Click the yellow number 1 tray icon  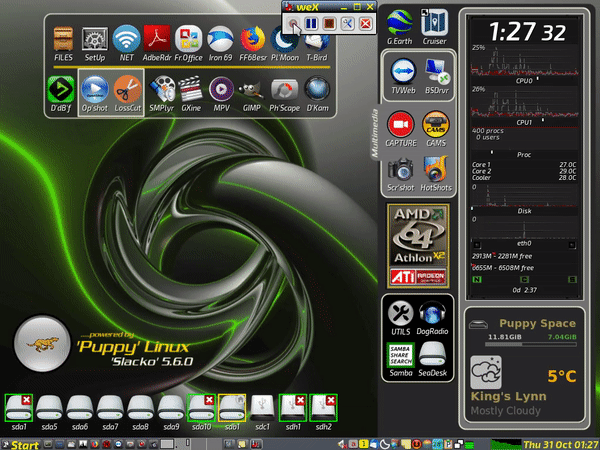[x=364, y=444]
